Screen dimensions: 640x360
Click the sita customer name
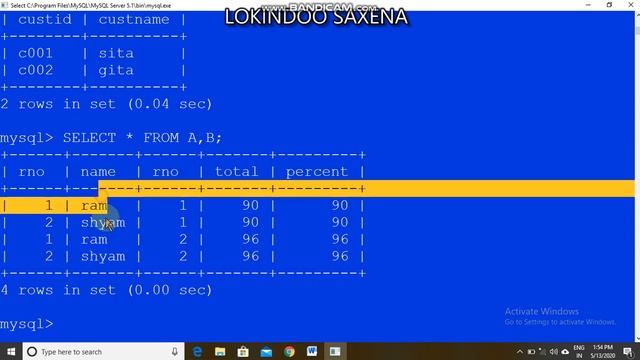tap(116, 53)
